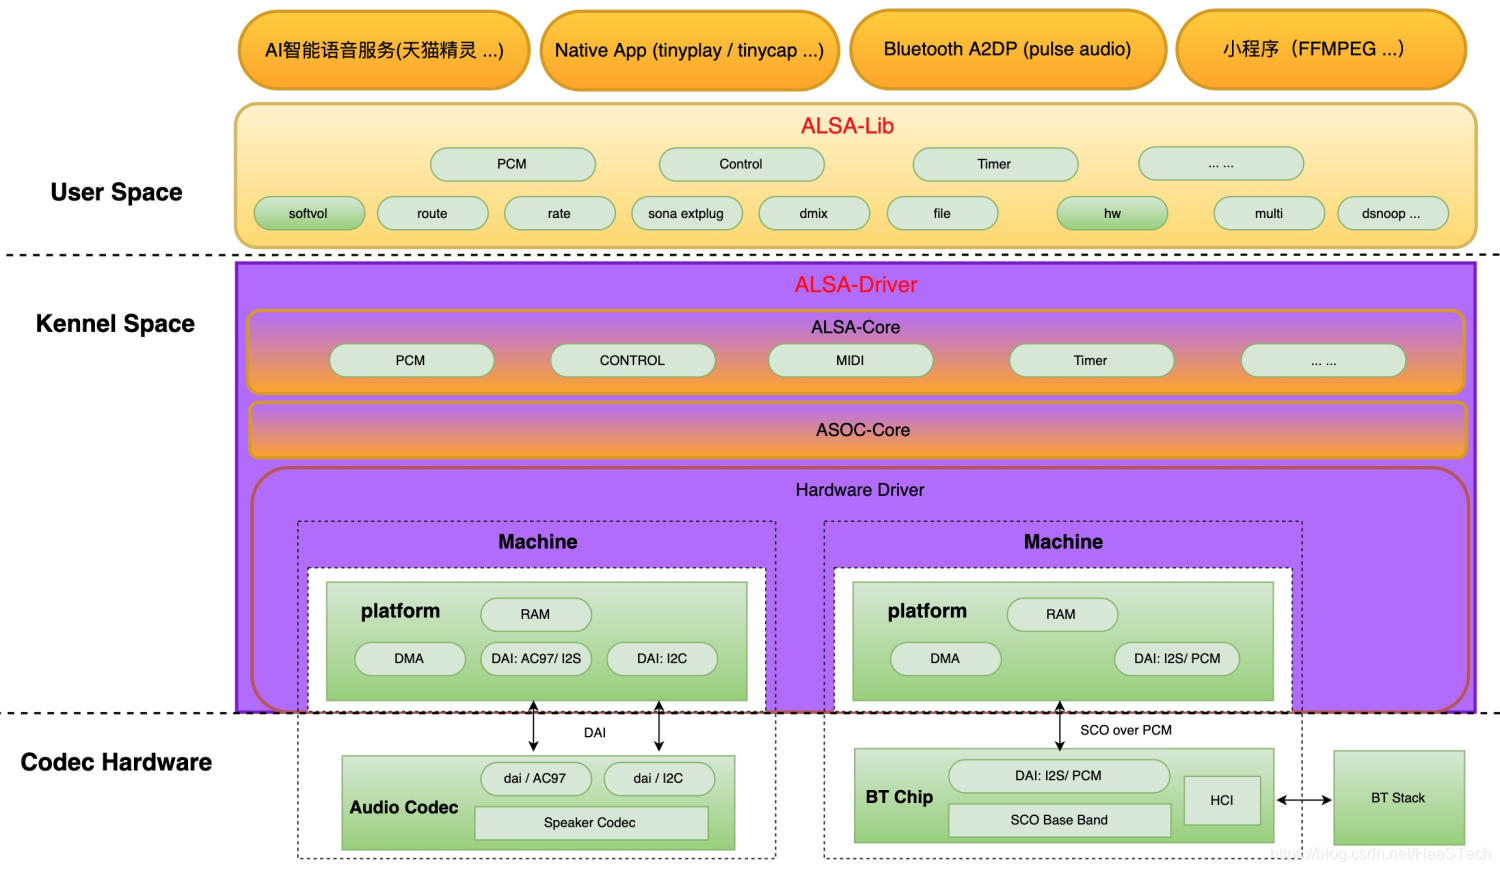Toggle the sona extplug element
Viewport: 1500px width, 872px height.
(686, 213)
